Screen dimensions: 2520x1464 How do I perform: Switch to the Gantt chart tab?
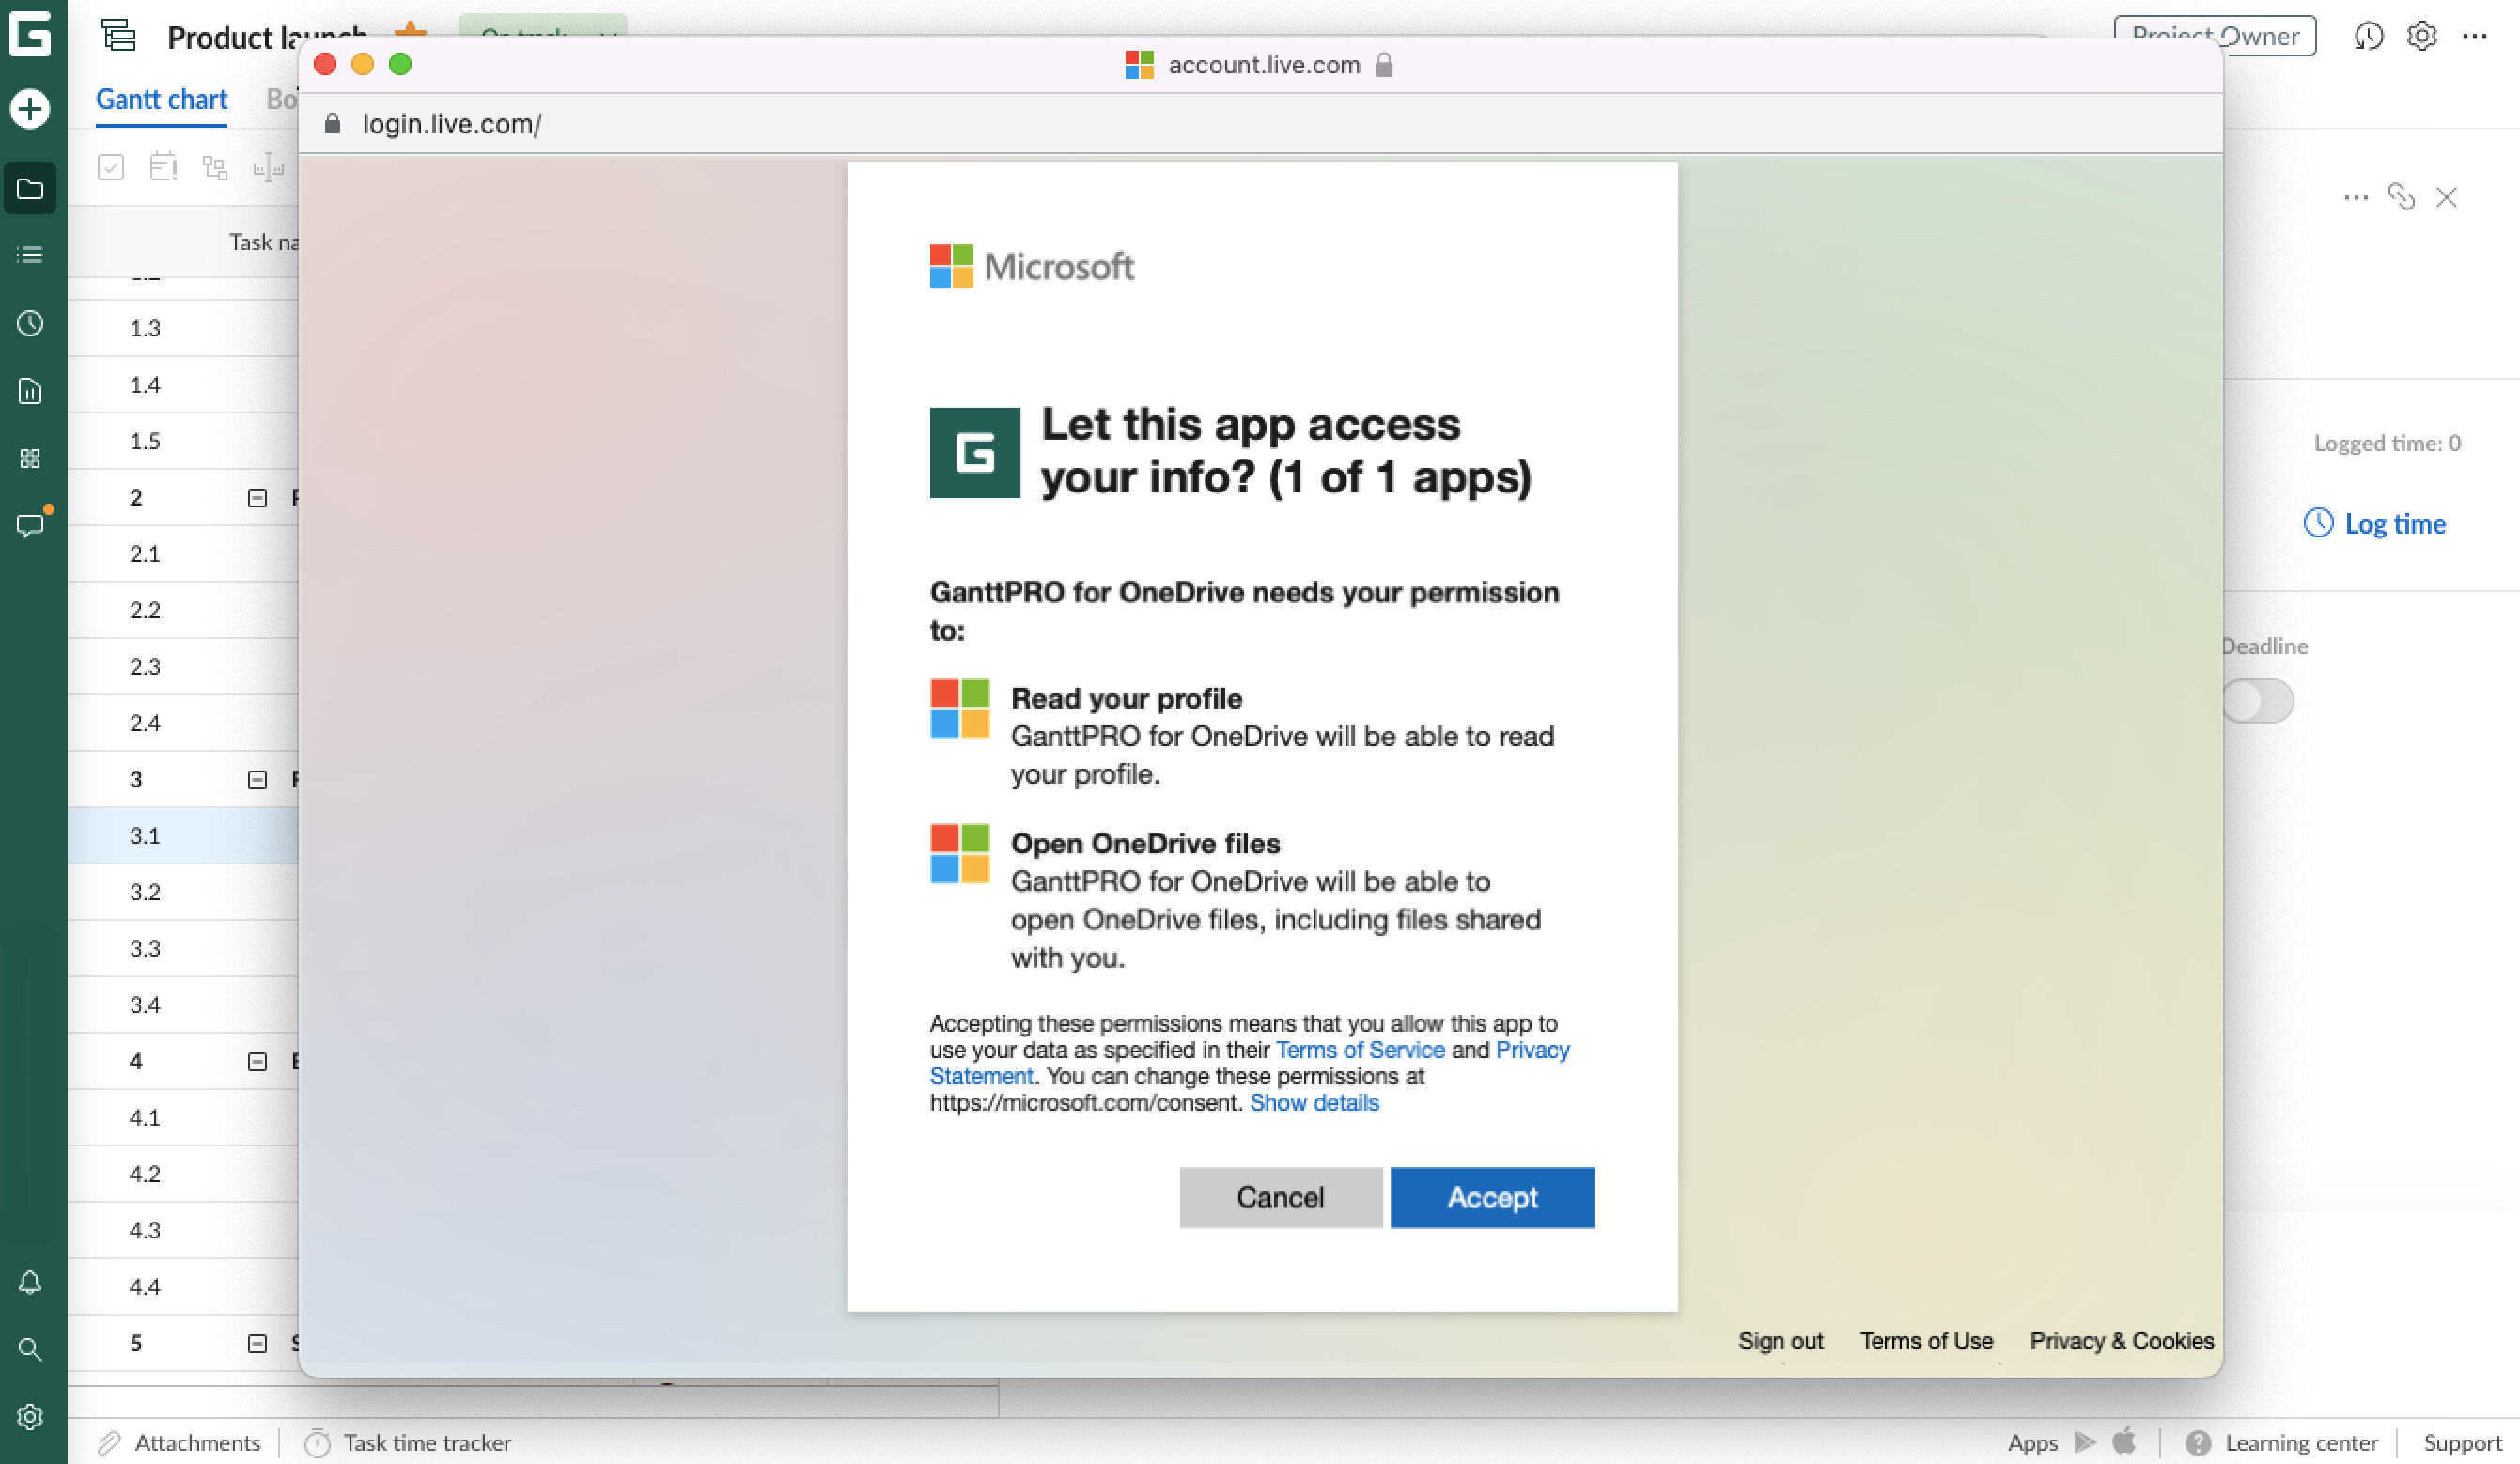[x=161, y=99]
